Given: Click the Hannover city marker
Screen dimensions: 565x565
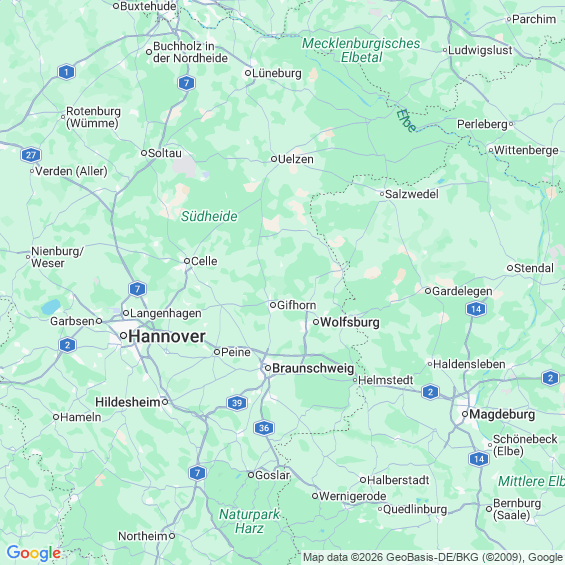Looking at the screenshot, I should pos(124,336).
